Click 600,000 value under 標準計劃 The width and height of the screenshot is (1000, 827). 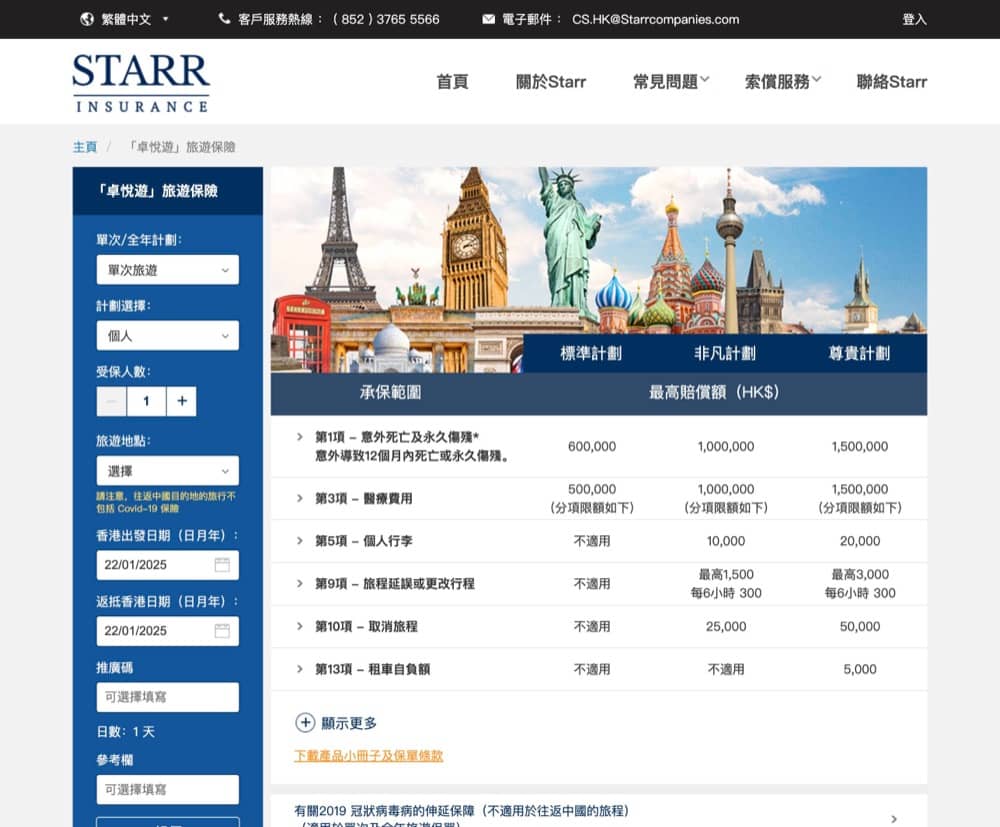(x=592, y=446)
